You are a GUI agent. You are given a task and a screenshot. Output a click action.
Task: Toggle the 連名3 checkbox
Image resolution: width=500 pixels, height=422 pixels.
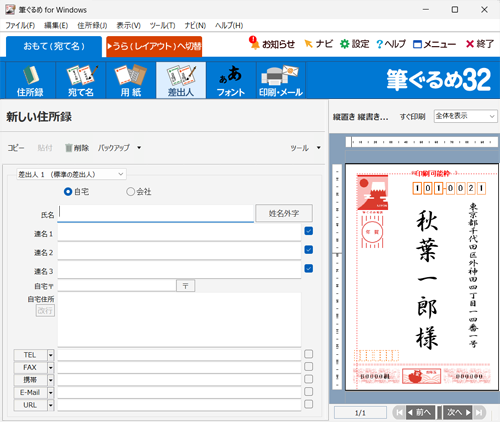pyautogui.click(x=309, y=268)
